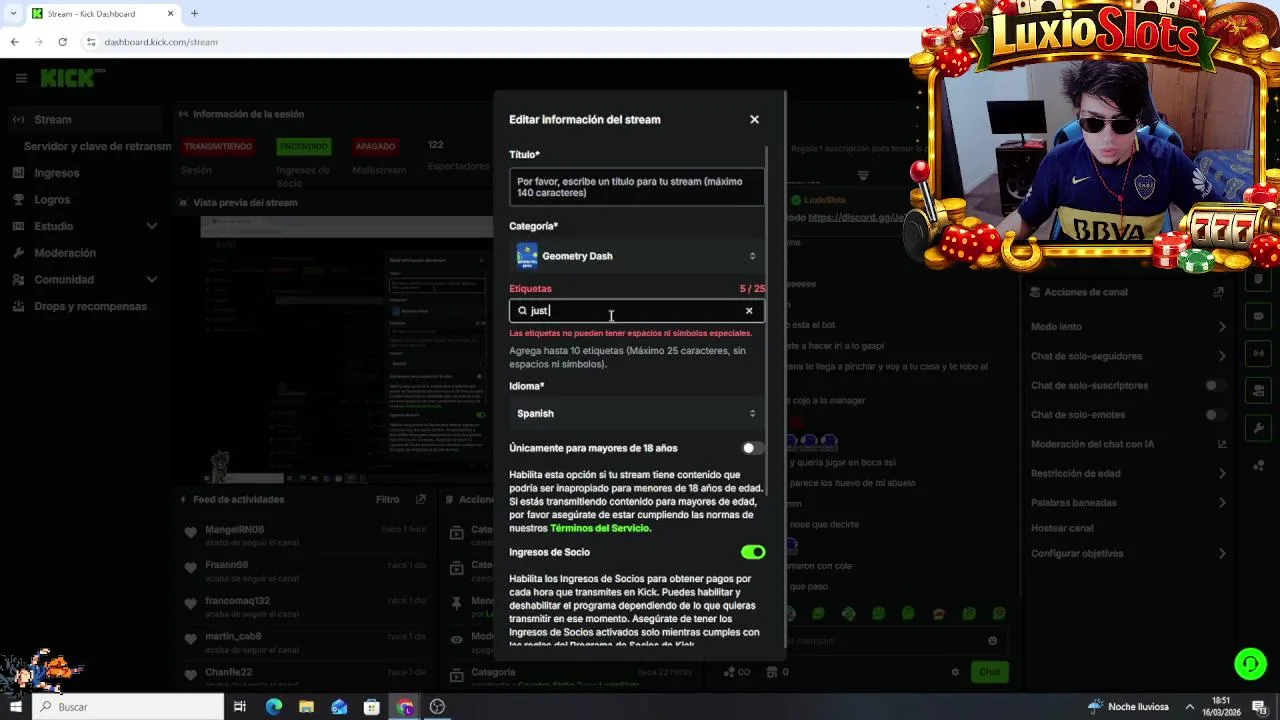The height and width of the screenshot is (720, 1280).
Task: Open the emoji picker in chat message box
Action: 992,641
